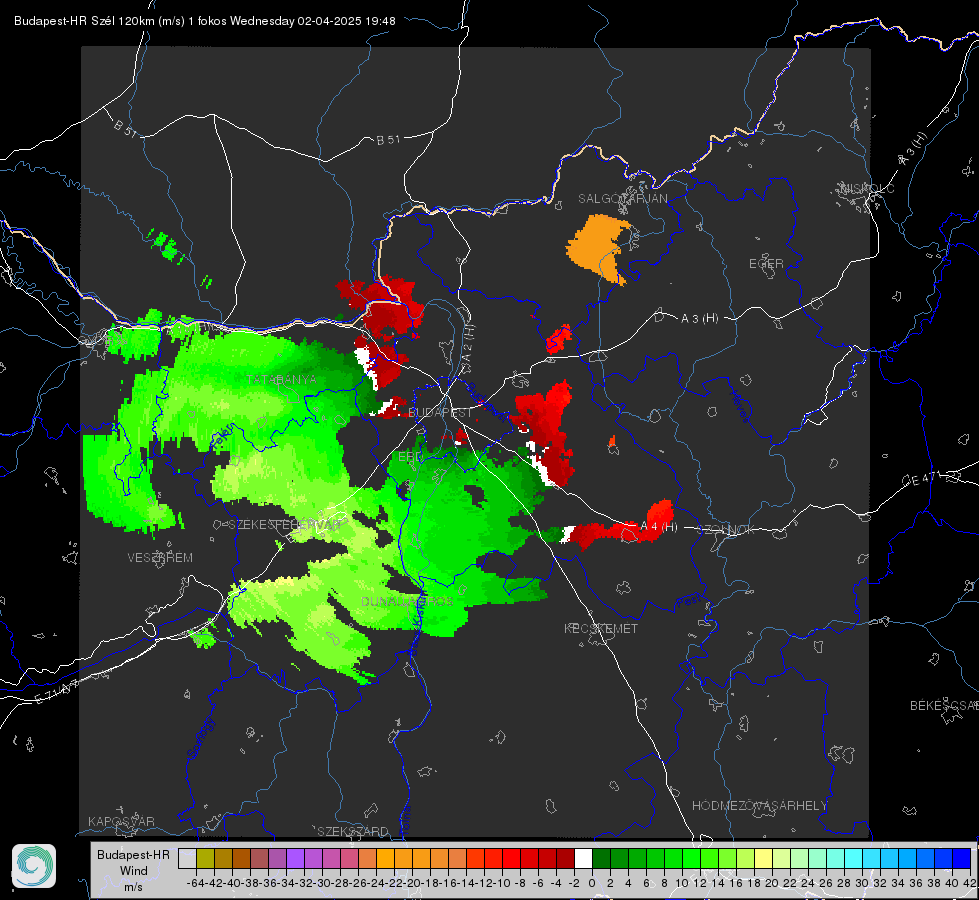Click the 'Budapest-HR Wind m/s' legend title
The height and width of the screenshot is (900, 979).
click(133, 870)
